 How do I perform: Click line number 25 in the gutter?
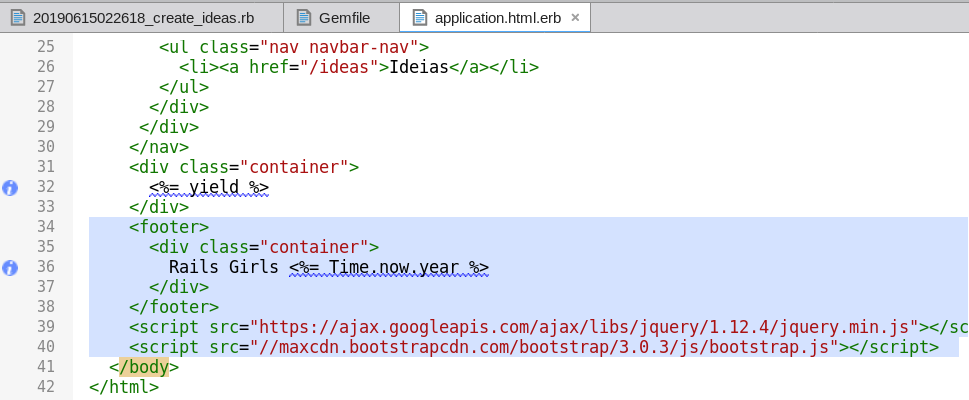(46, 46)
